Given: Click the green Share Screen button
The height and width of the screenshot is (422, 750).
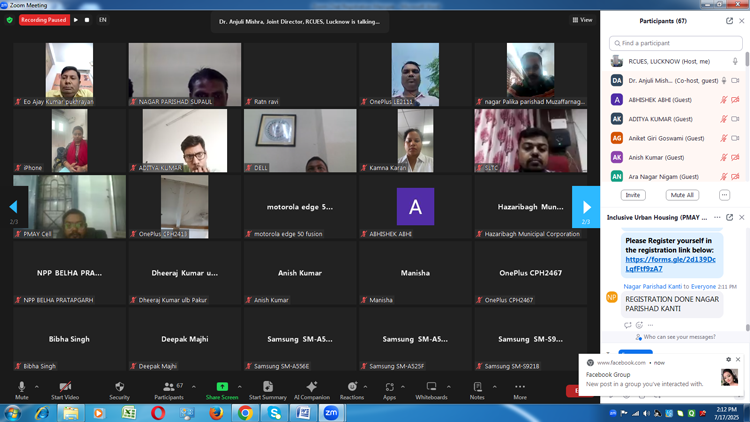Looking at the screenshot, I should [x=222, y=390].
